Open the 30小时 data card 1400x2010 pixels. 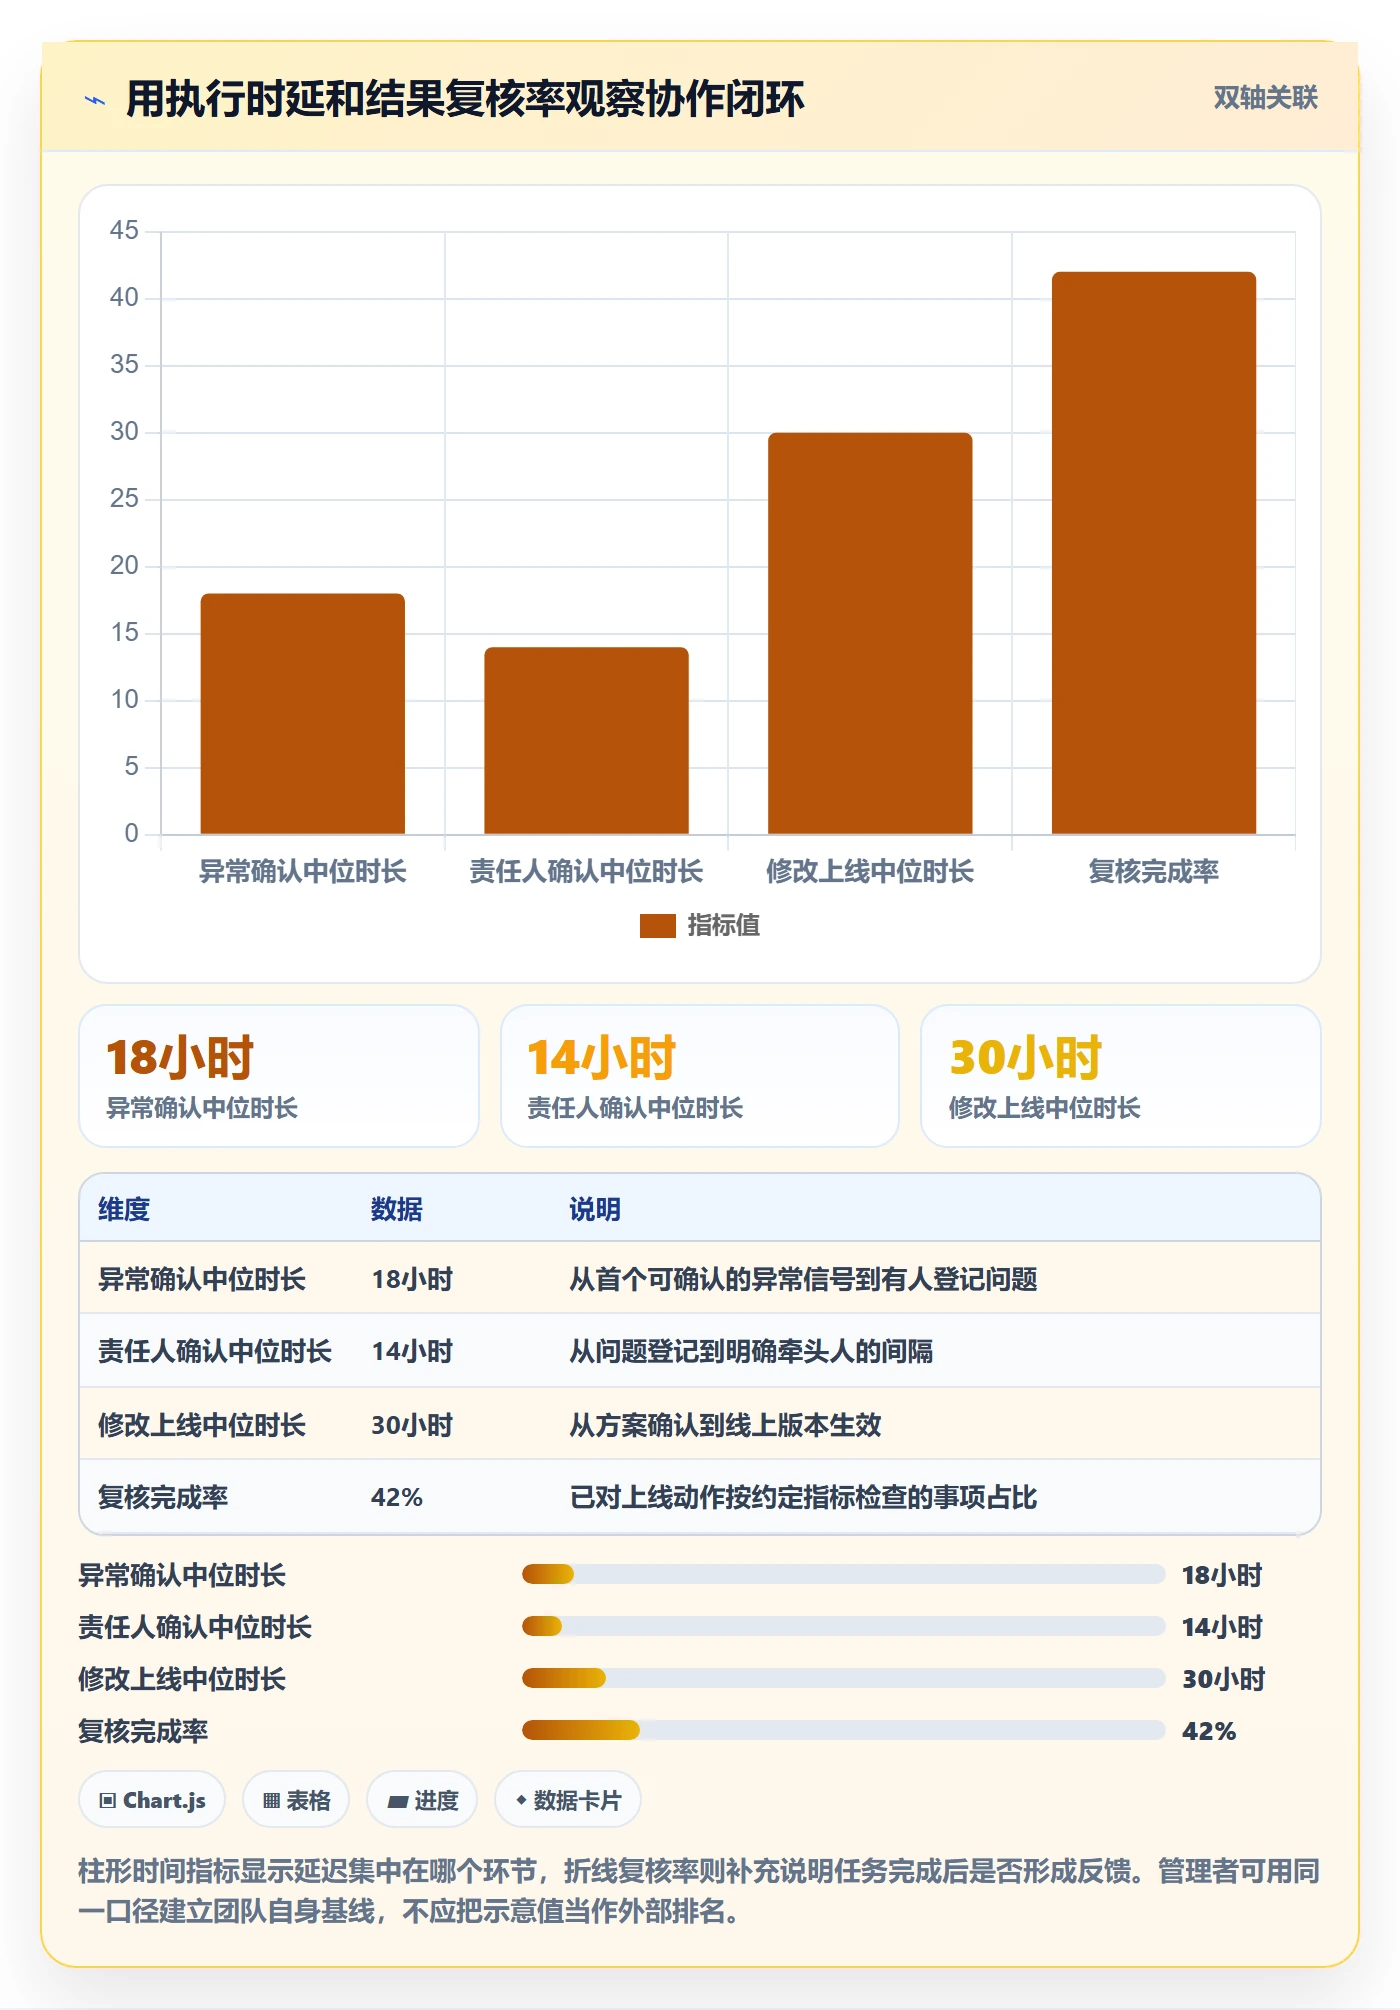(1121, 1076)
